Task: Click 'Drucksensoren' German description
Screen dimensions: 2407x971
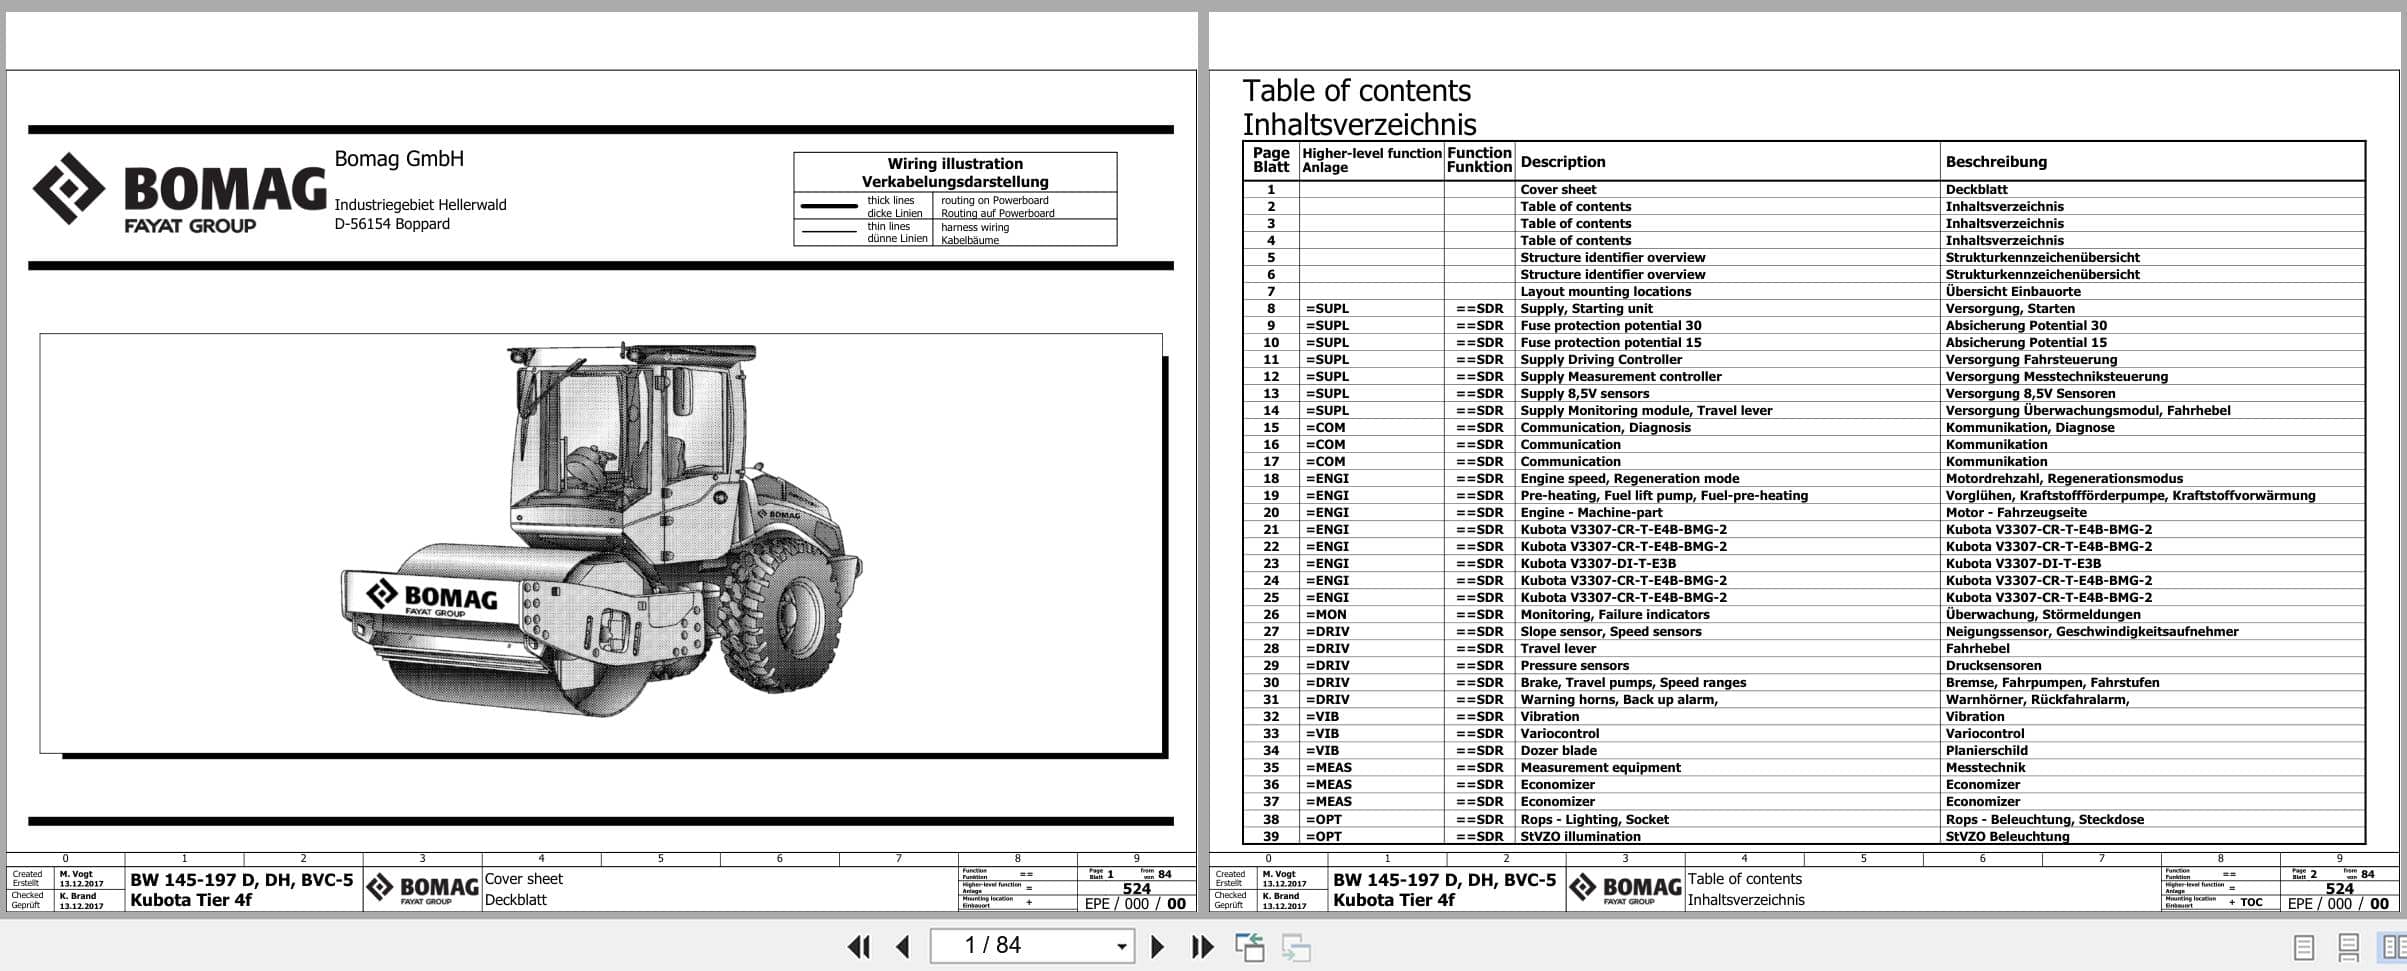Action: click(x=1993, y=666)
